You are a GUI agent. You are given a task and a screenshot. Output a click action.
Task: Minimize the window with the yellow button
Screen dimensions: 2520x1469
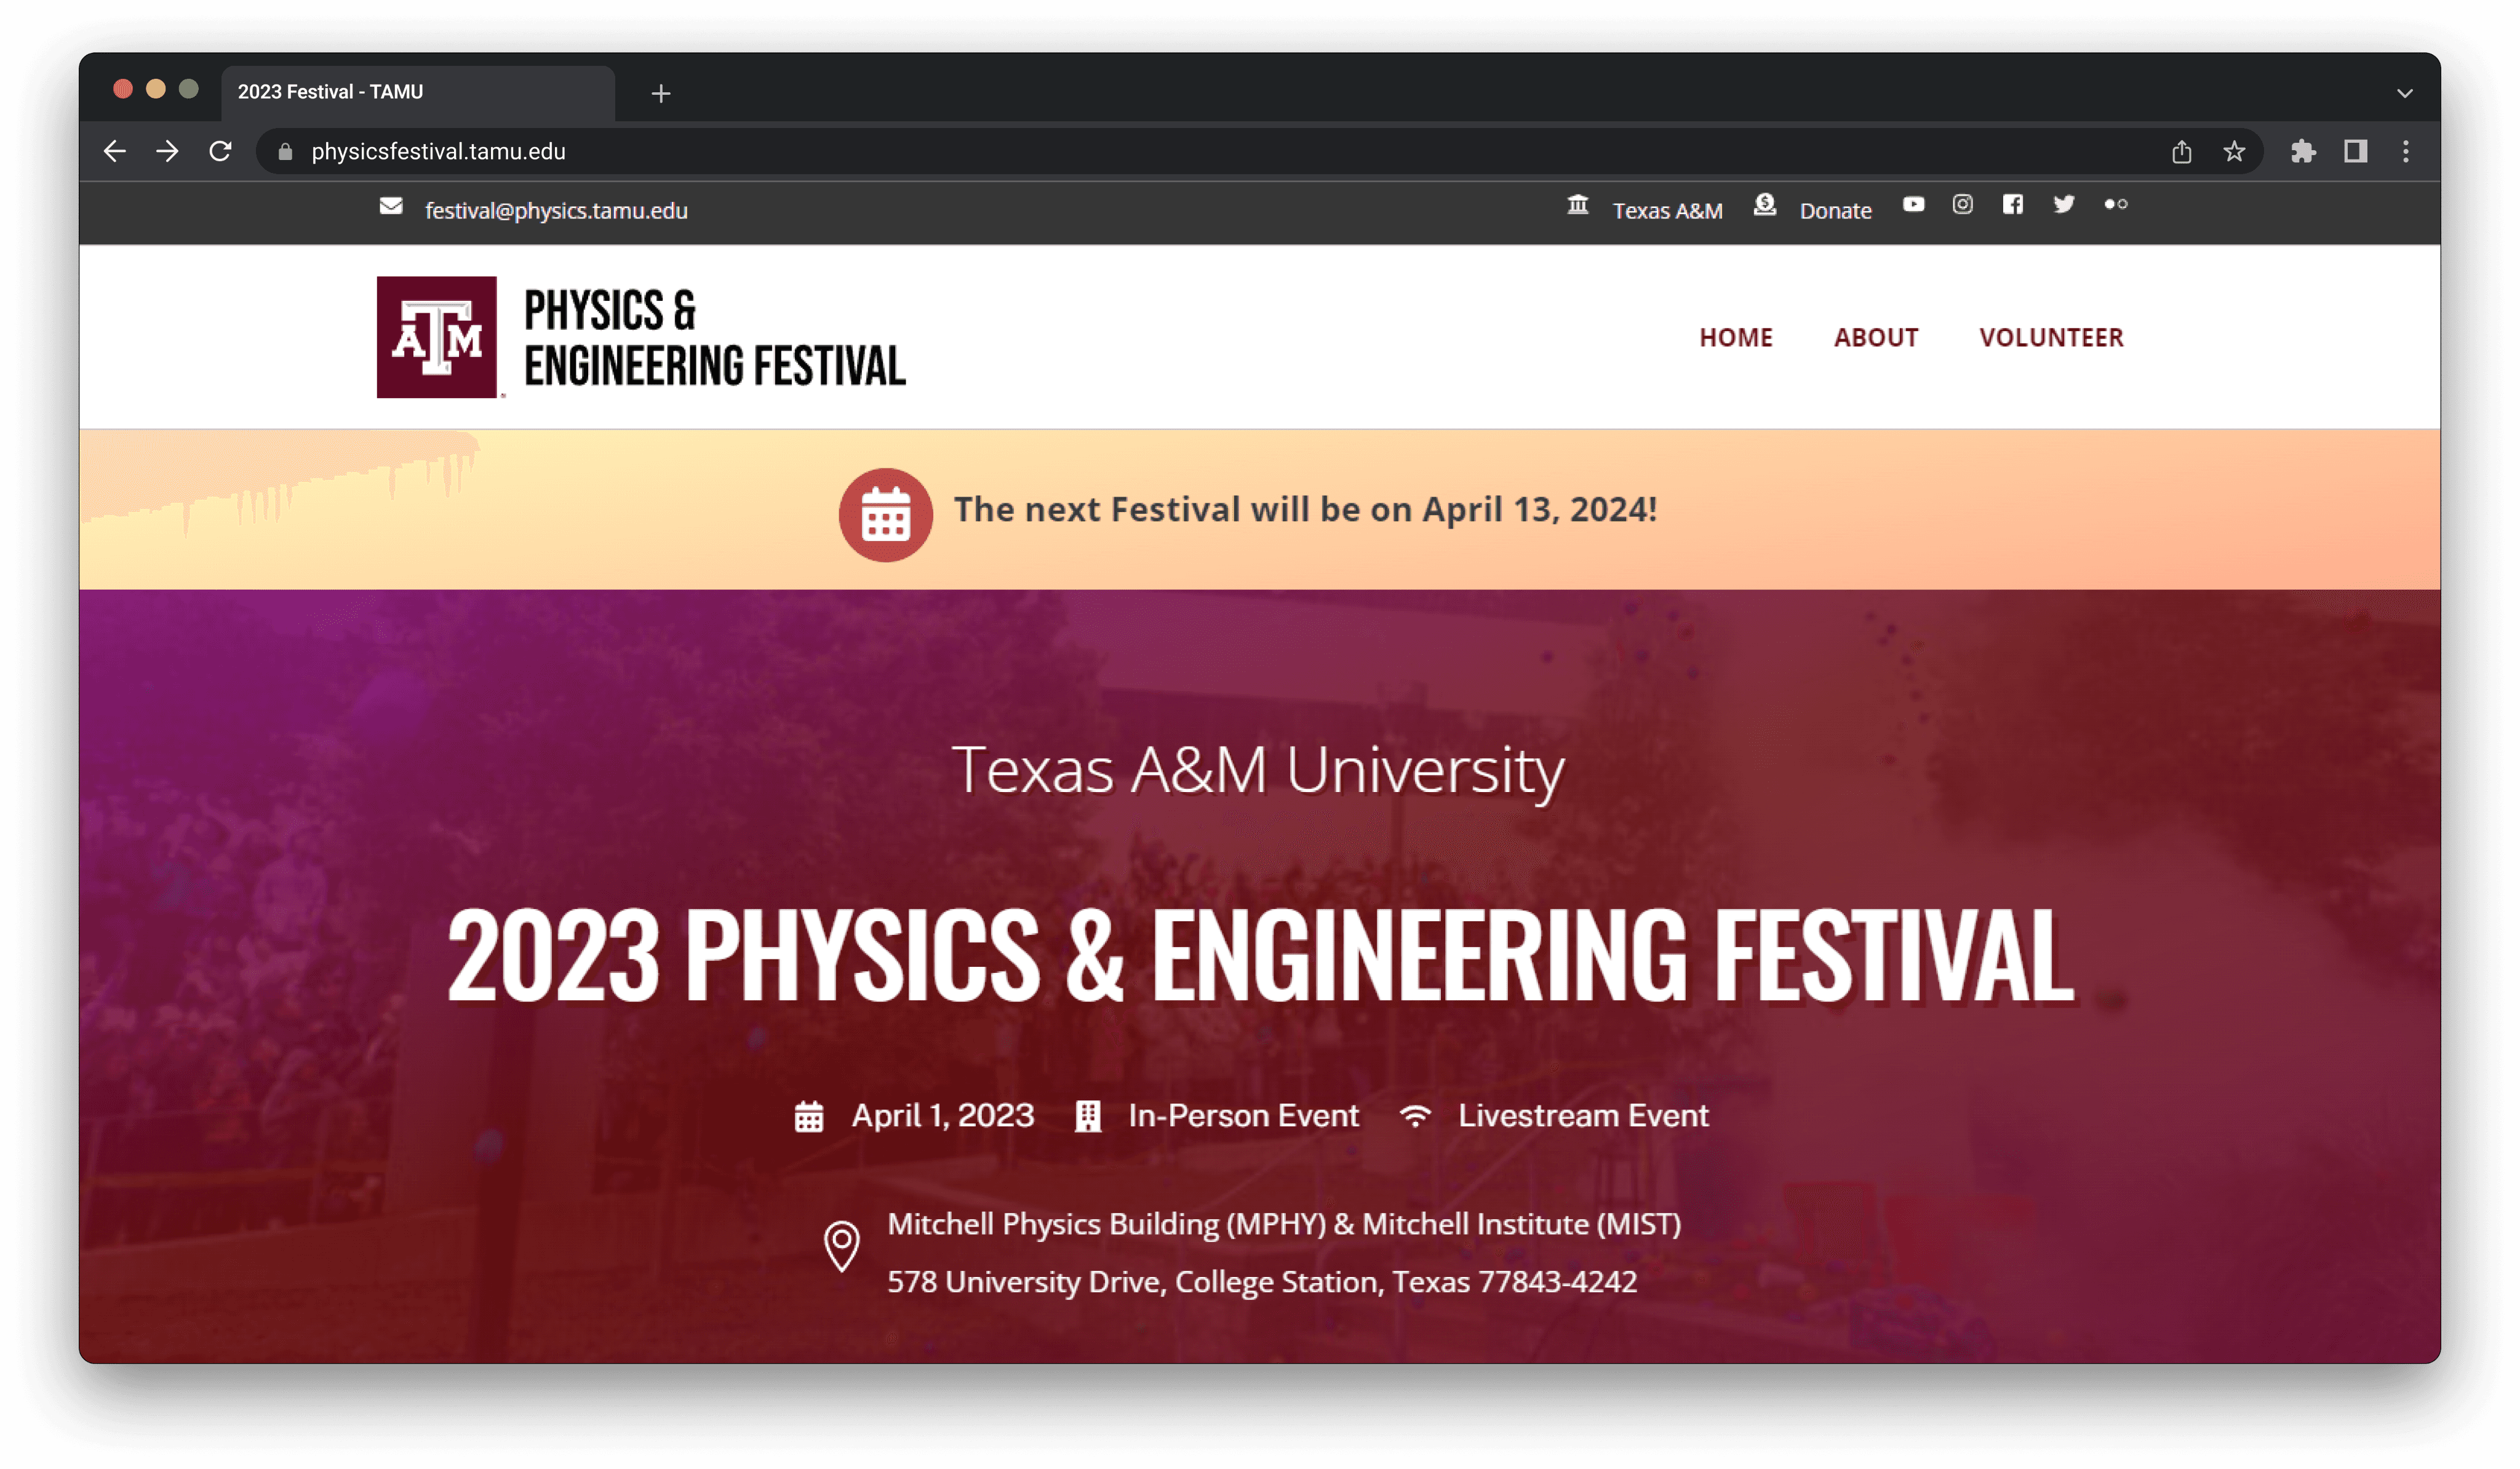point(156,89)
